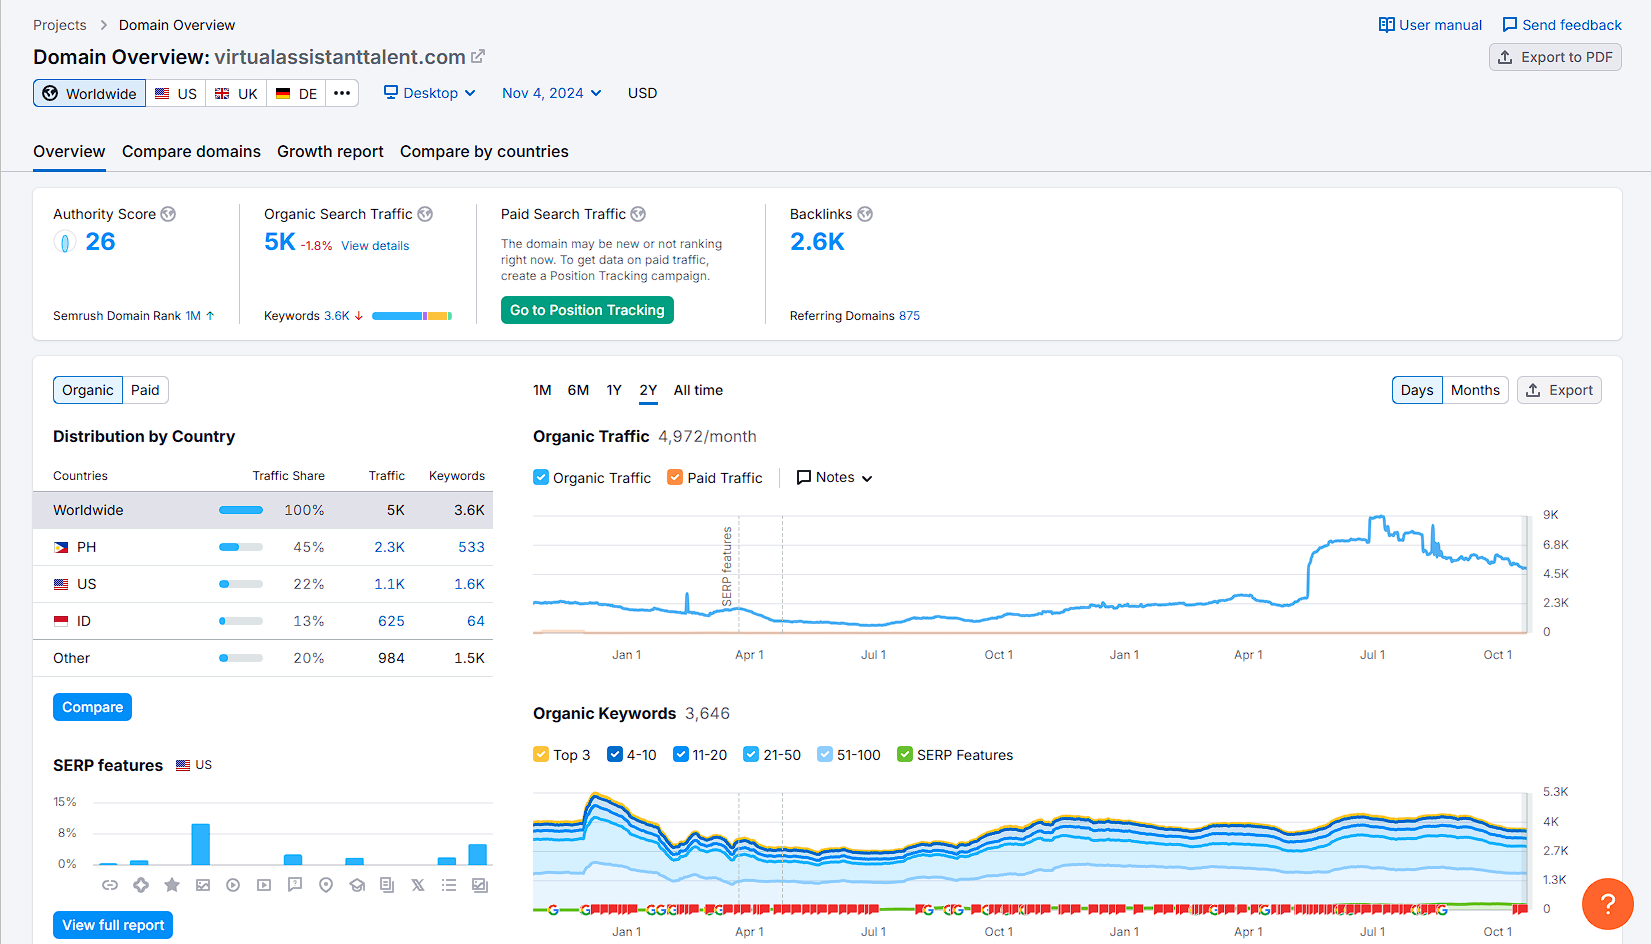Screen dimensions: 1651x944
Task: Open the orange help question mark button
Action: (1608, 904)
